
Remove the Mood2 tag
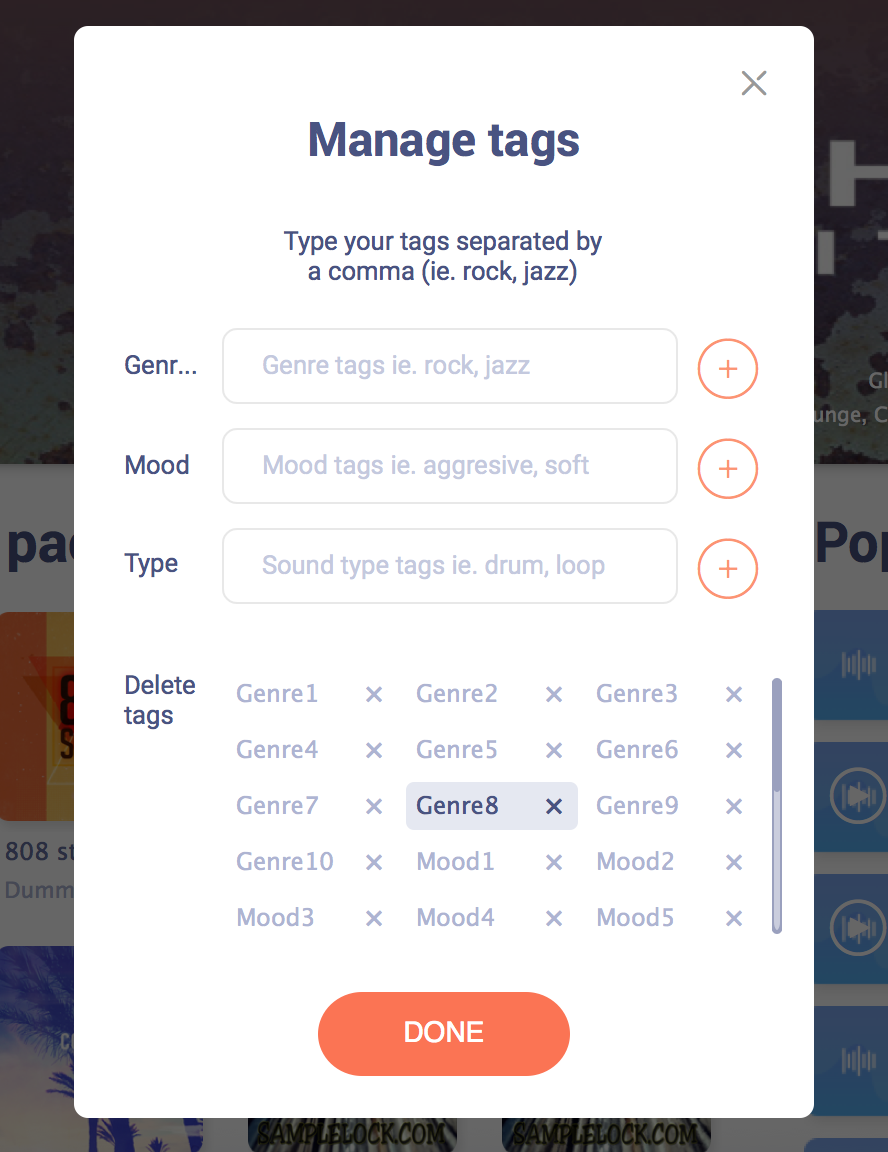coord(734,863)
